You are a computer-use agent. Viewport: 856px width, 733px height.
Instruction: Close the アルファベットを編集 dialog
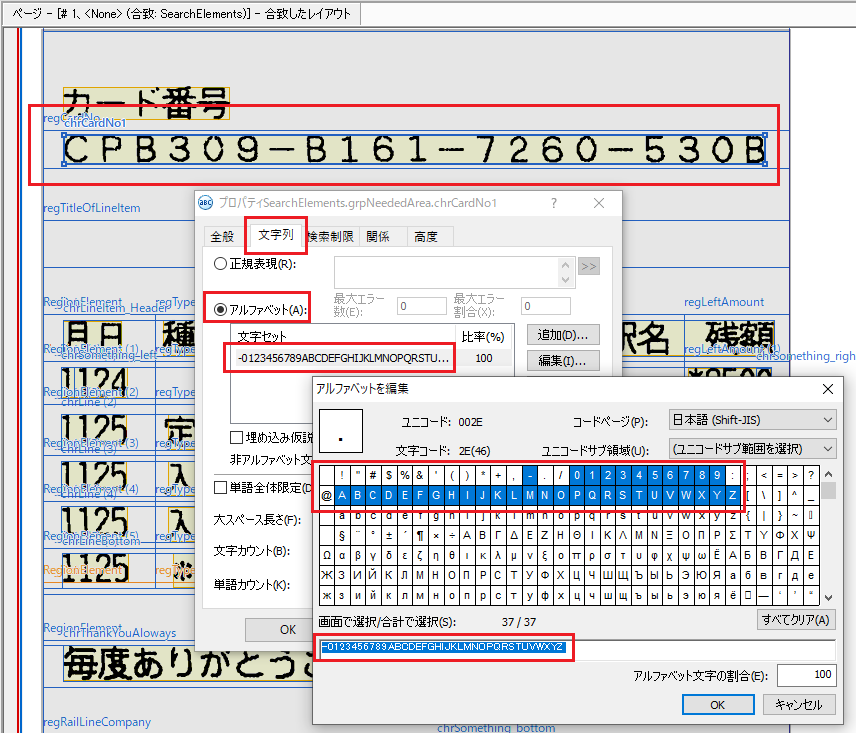pyautogui.click(x=828, y=389)
